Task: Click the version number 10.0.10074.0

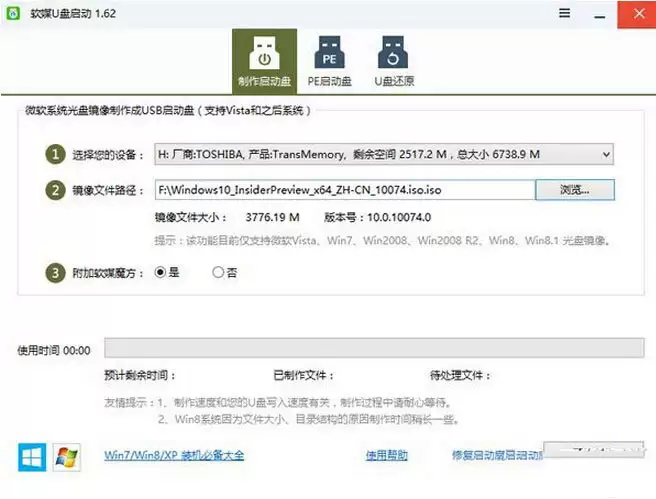Action: pyautogui.click(x=399, y=217)
